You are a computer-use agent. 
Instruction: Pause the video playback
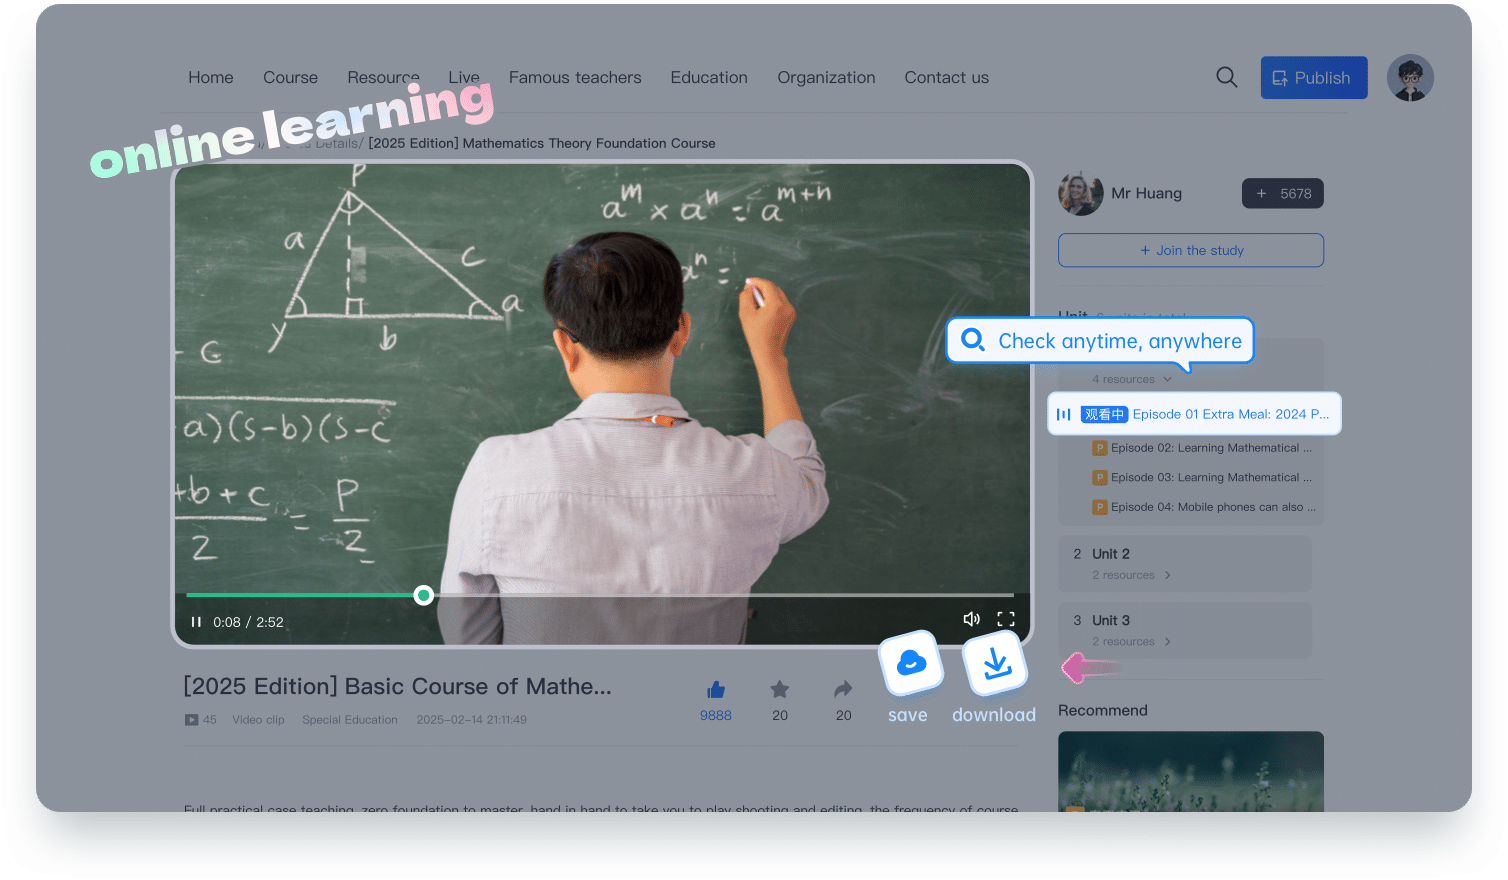(x=196, y=621)
